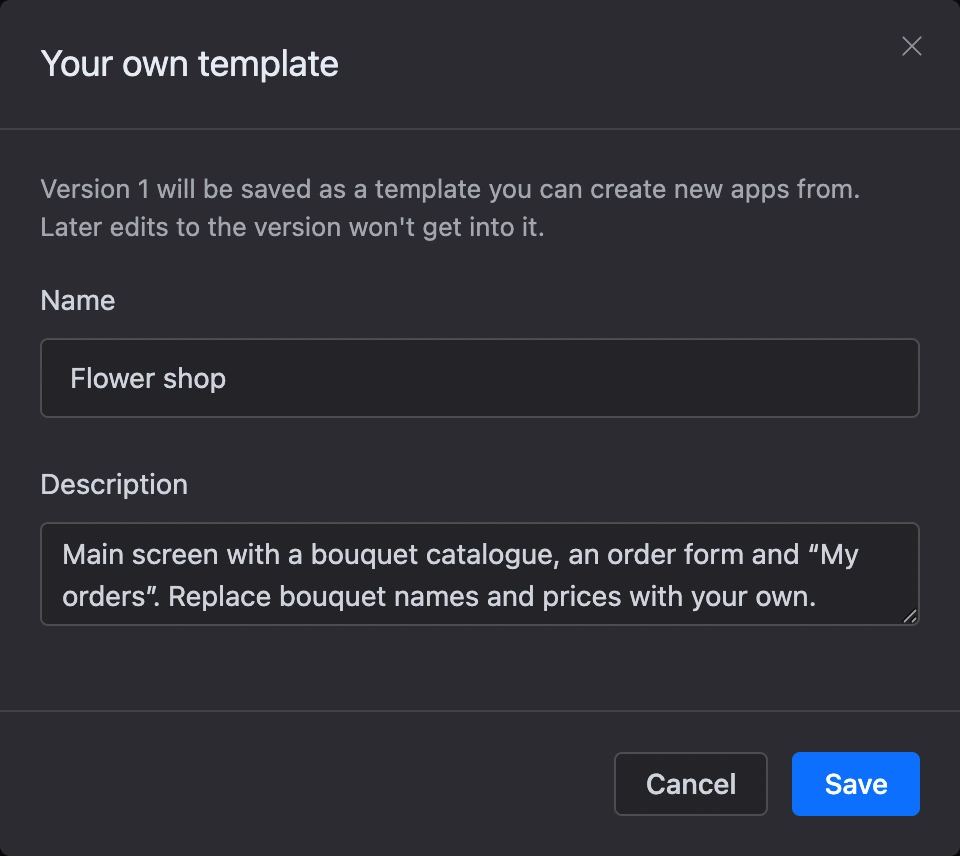The height and width of the screenshot is (856, 960).
Task: Cancel the template dialog
Action: 691,784
